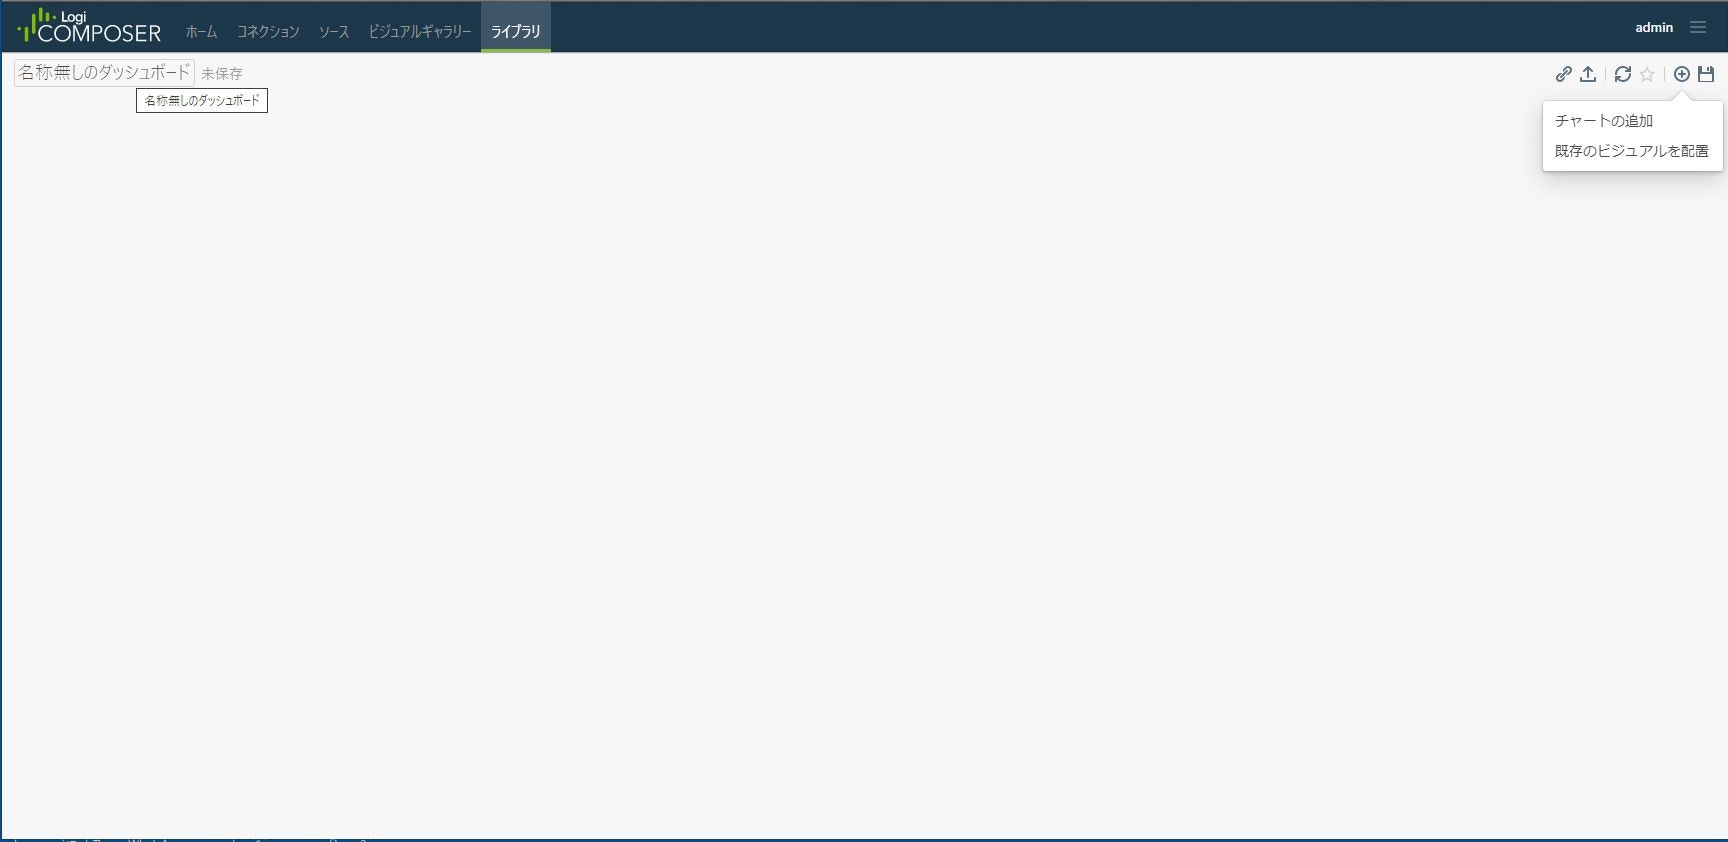Select チャートの追加 from the popup
The height and width of the screenshot is (842, 1728).
click(x=1603, y=120)
